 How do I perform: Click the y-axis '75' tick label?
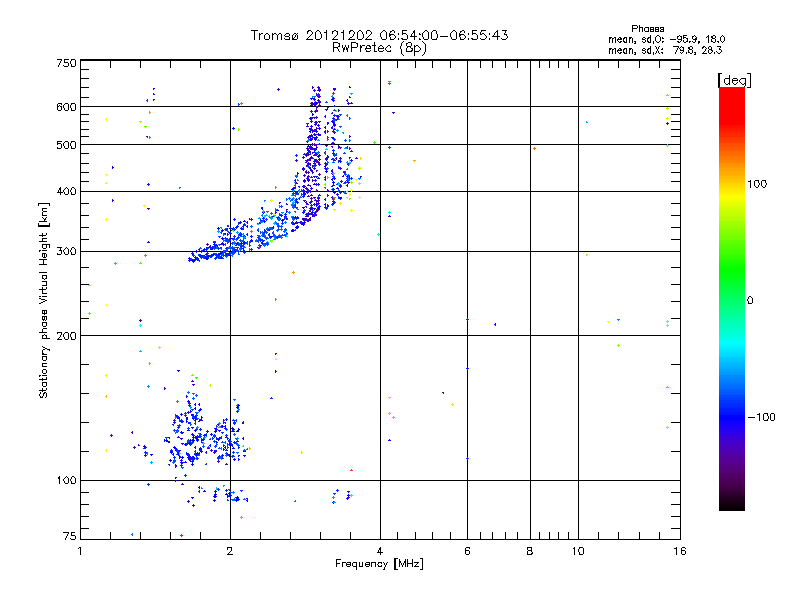[x=70, y=536]
